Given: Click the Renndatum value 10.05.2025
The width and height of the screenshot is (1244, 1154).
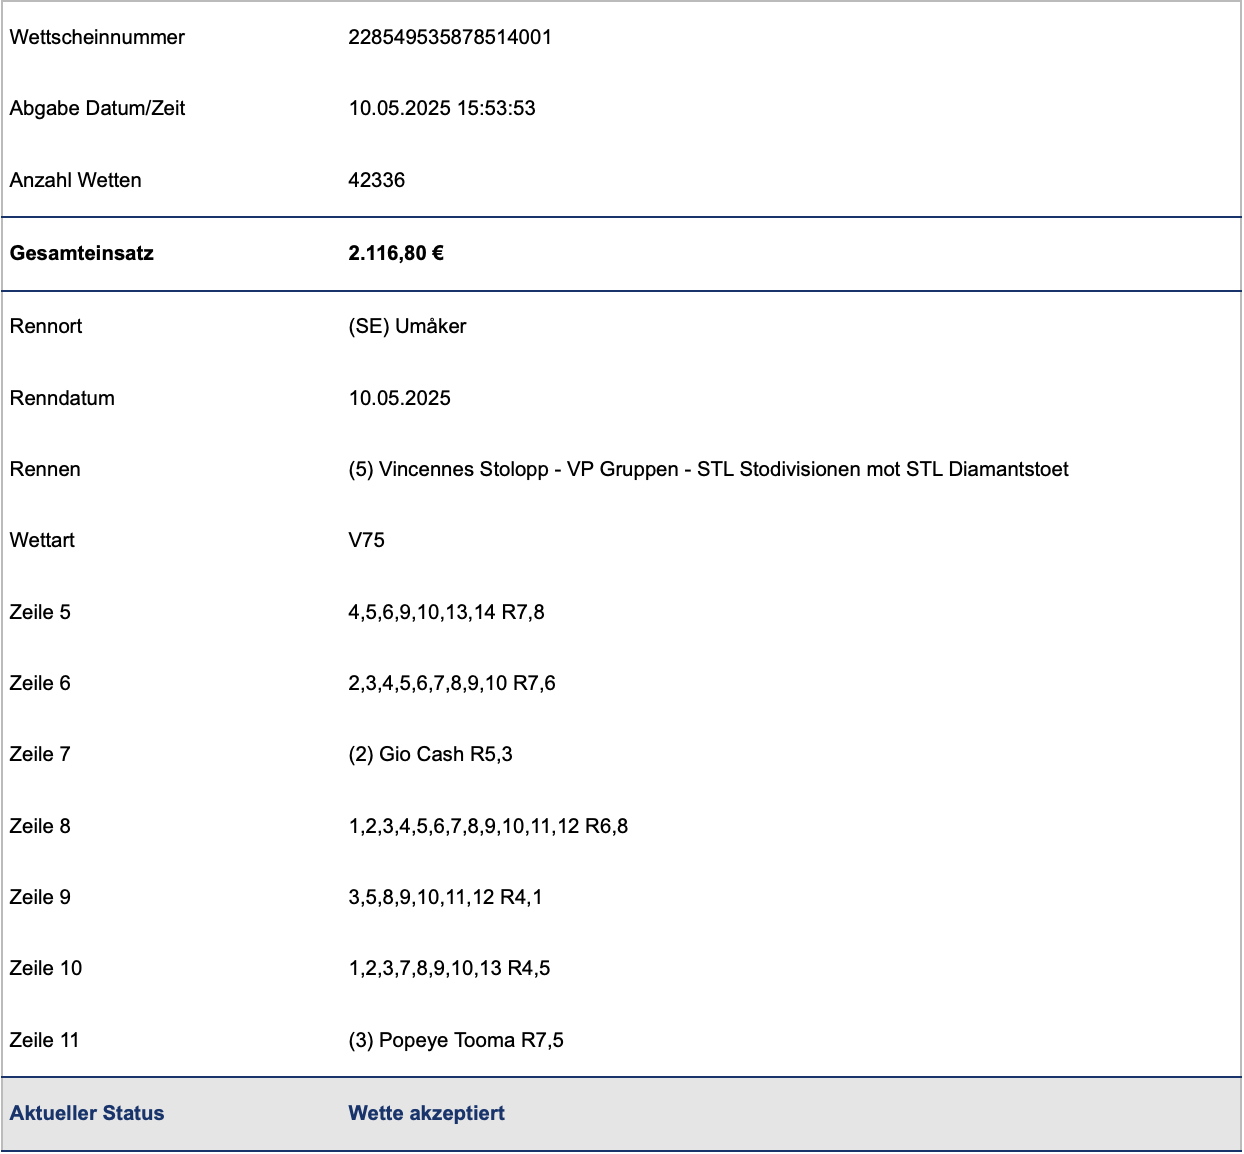Looking at the screenshot, I should [400, 398].
